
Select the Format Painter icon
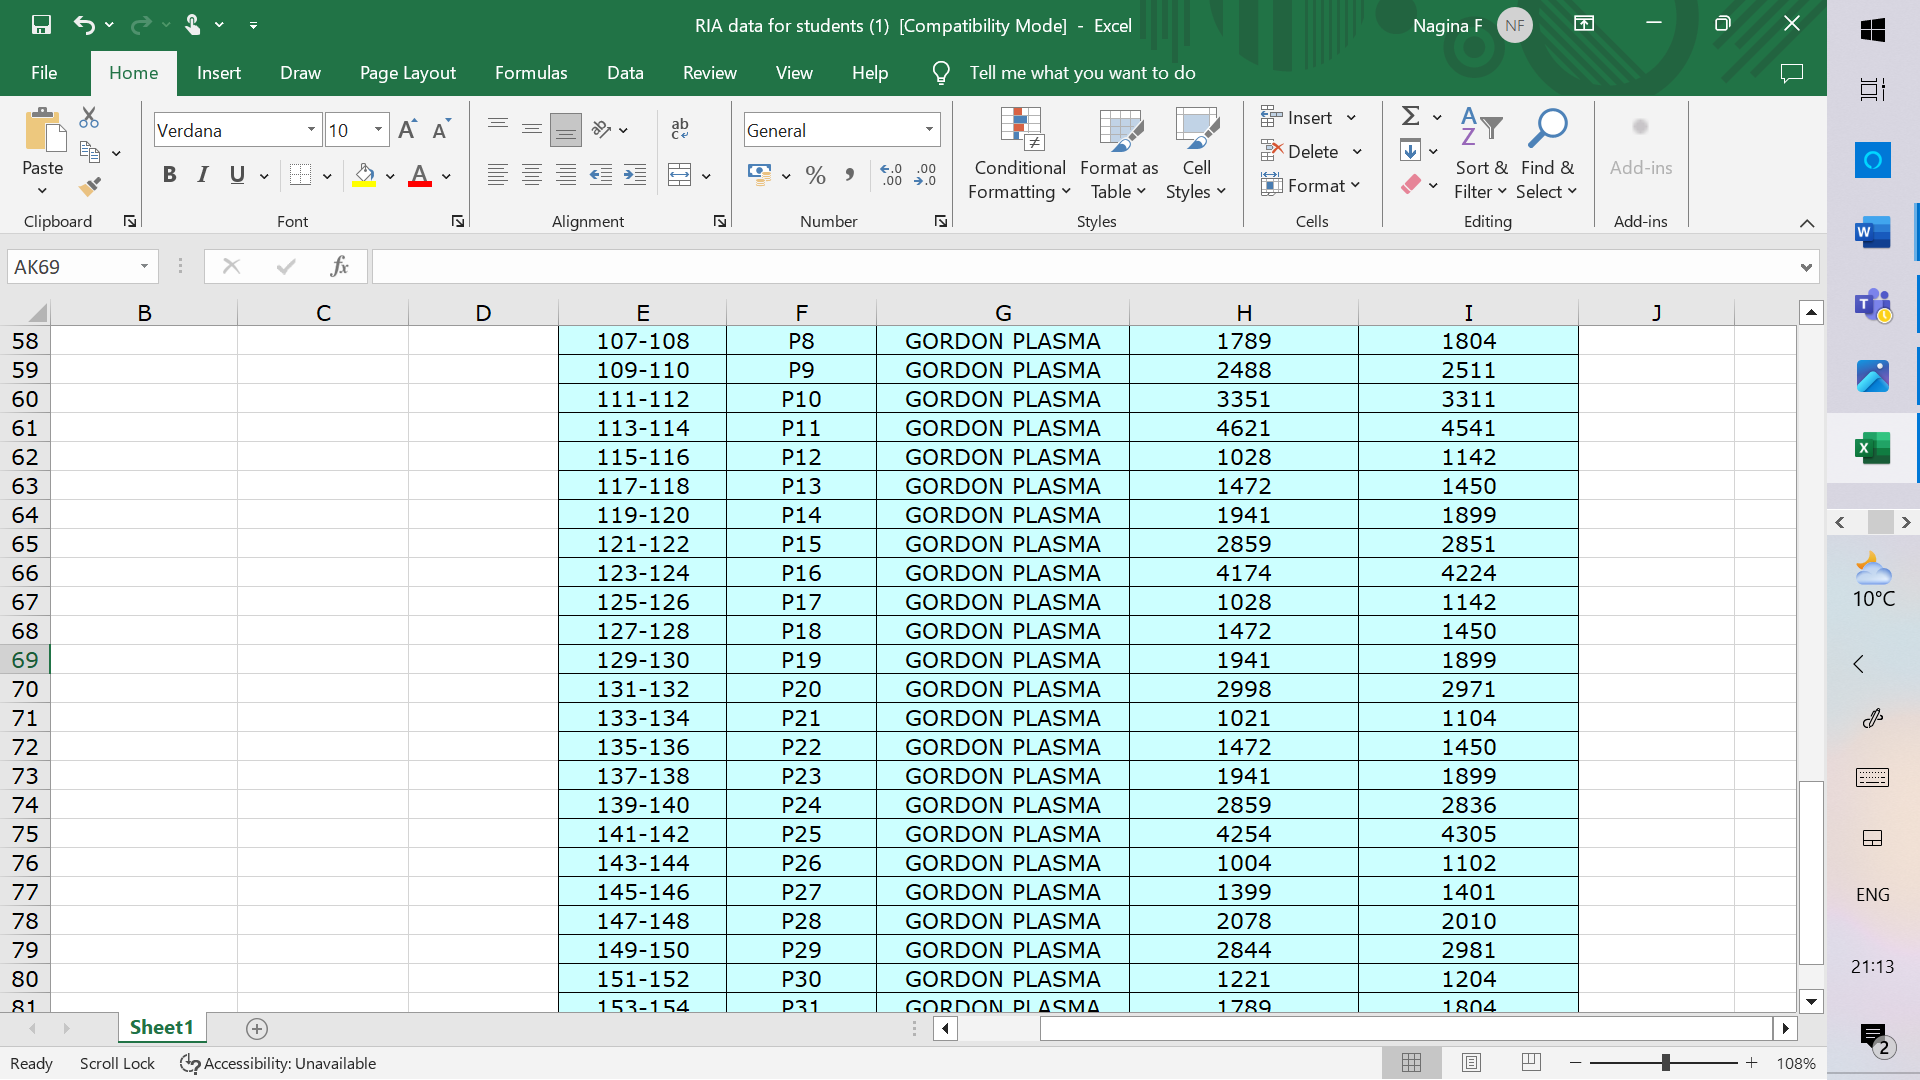click(91, 185)
